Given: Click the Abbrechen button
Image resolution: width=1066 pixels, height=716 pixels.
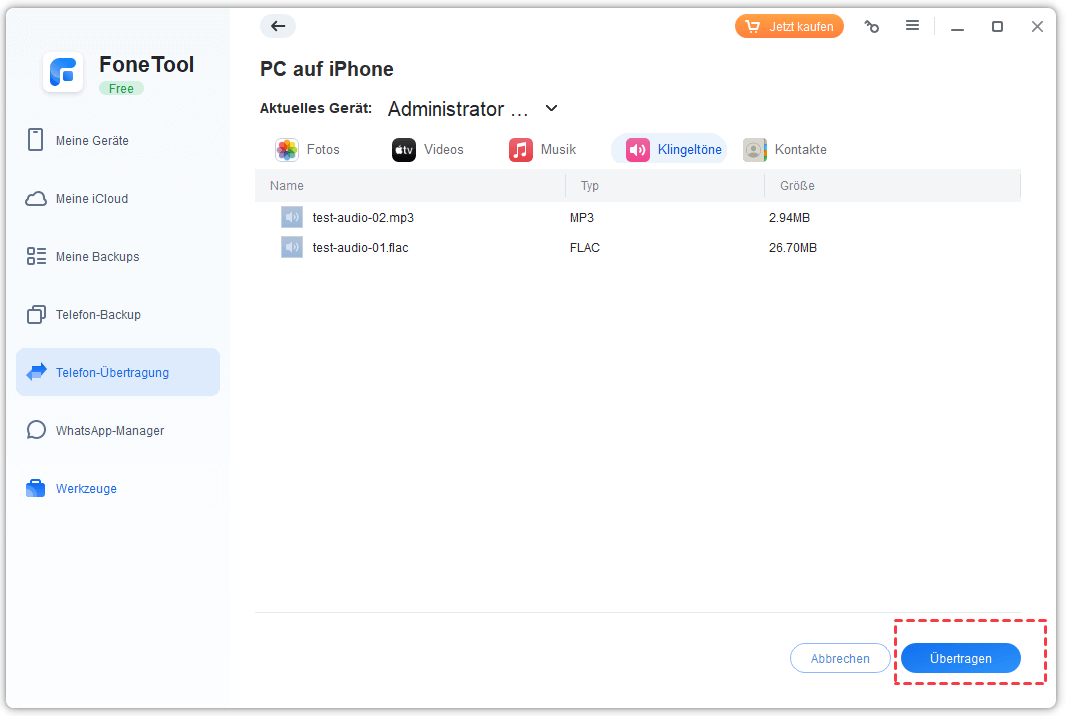Looking at the screenshot, I should click(x=839, y=658).
